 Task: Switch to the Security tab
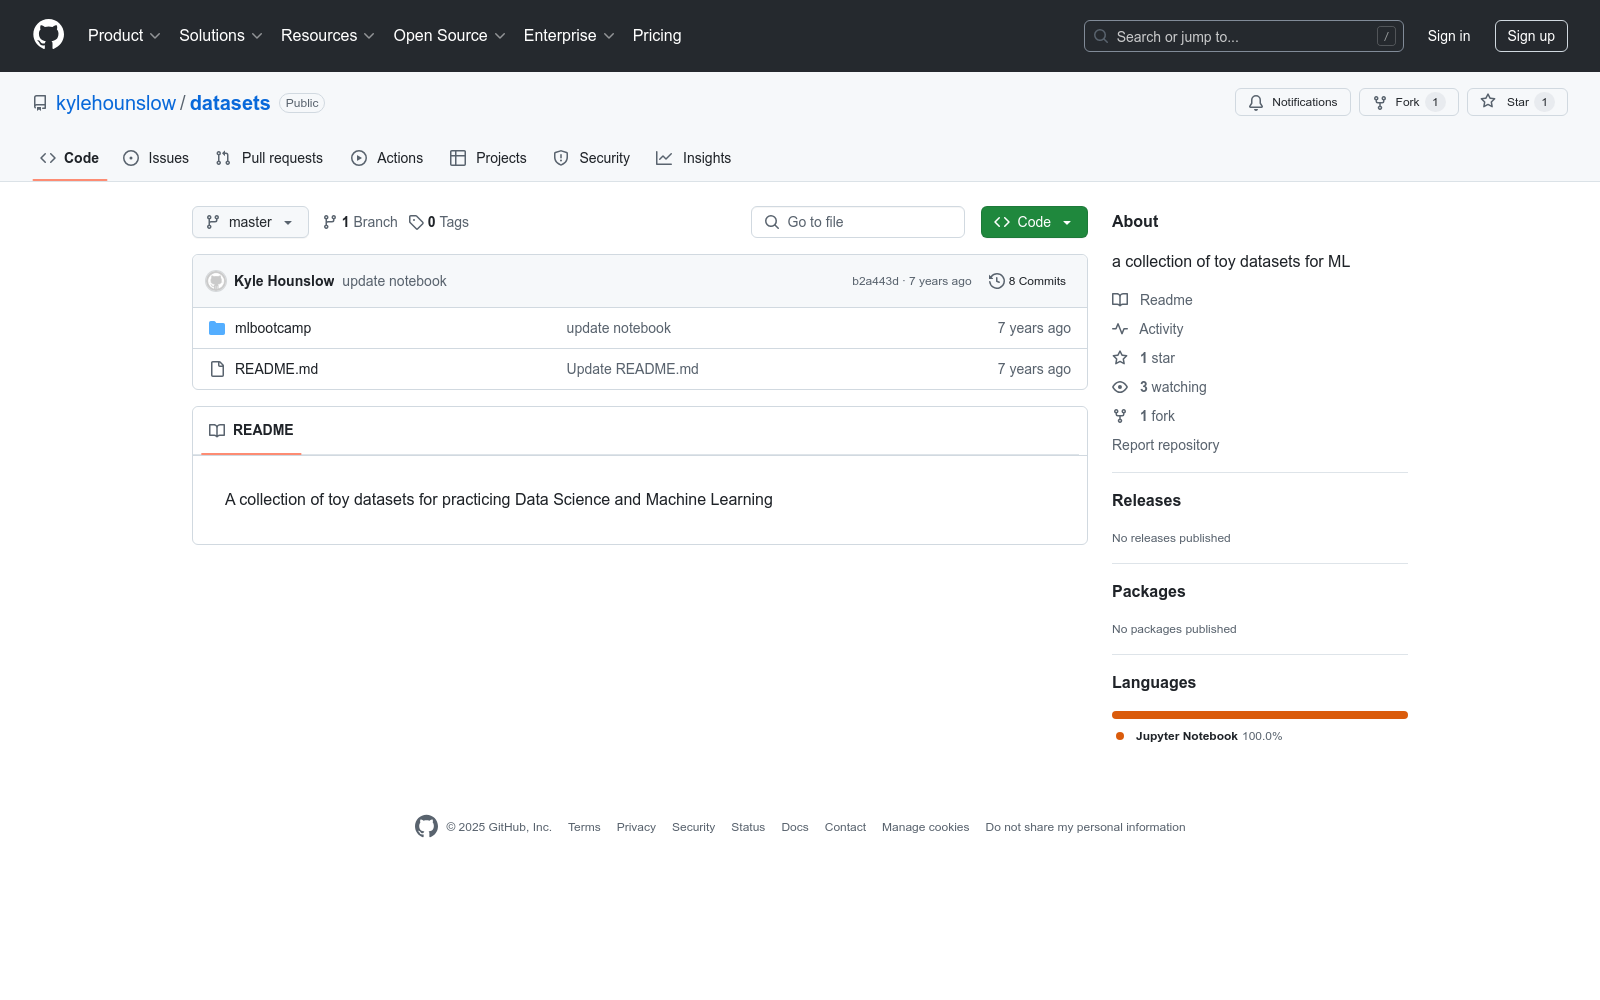pos(592,158)
